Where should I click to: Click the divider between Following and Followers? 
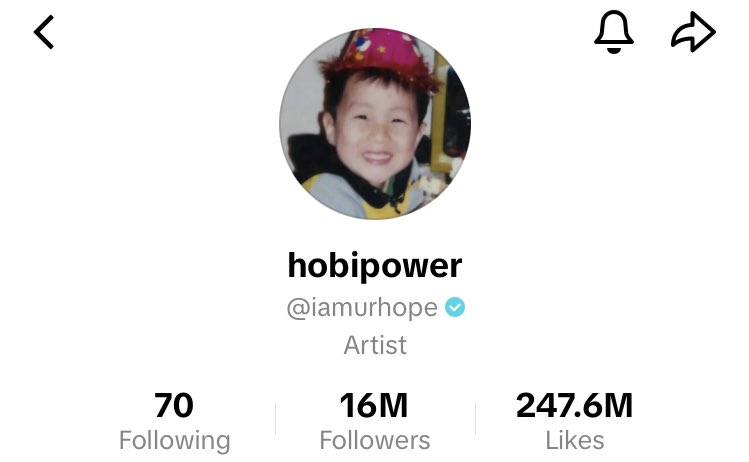click(276, 419)
